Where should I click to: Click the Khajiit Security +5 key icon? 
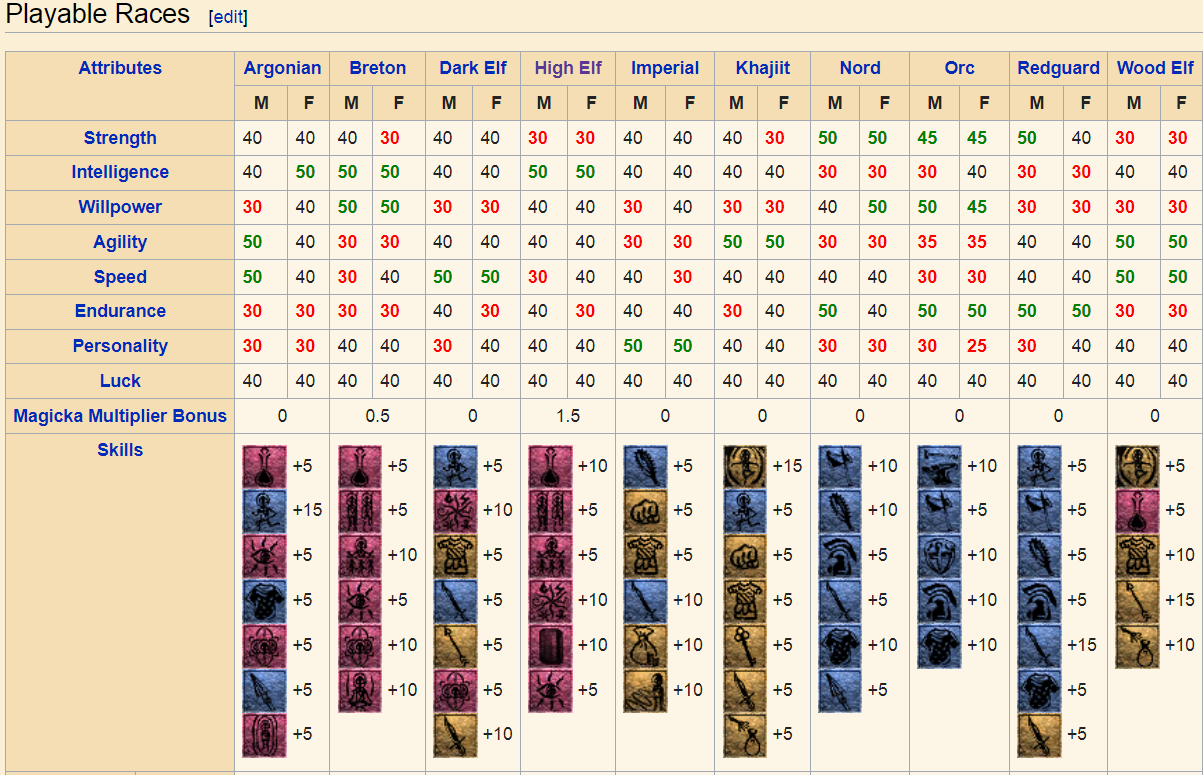745,646
